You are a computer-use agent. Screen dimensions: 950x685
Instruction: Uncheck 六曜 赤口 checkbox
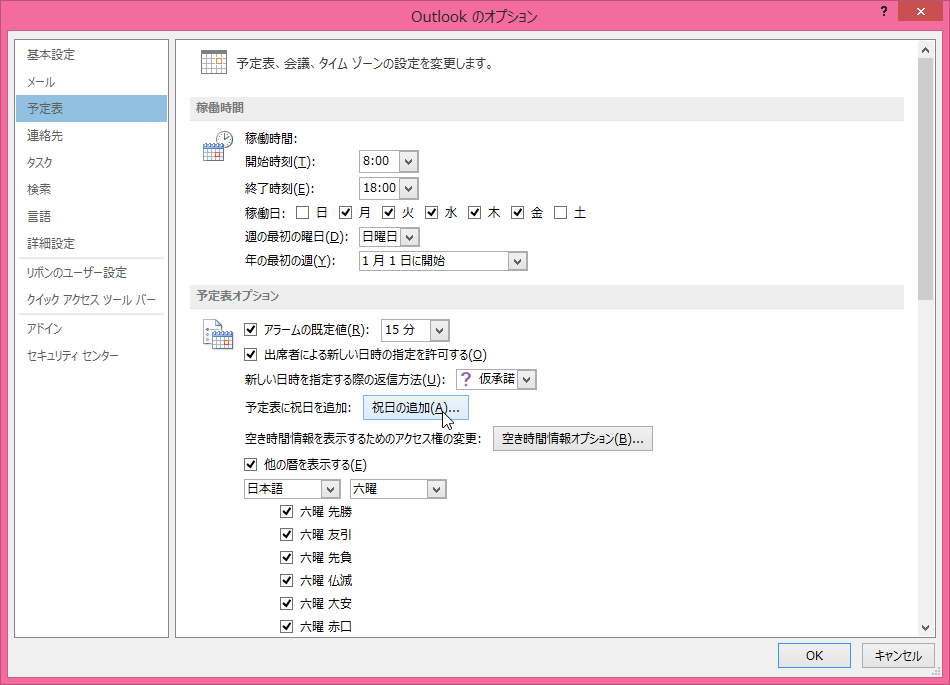(x=287, y=626)
